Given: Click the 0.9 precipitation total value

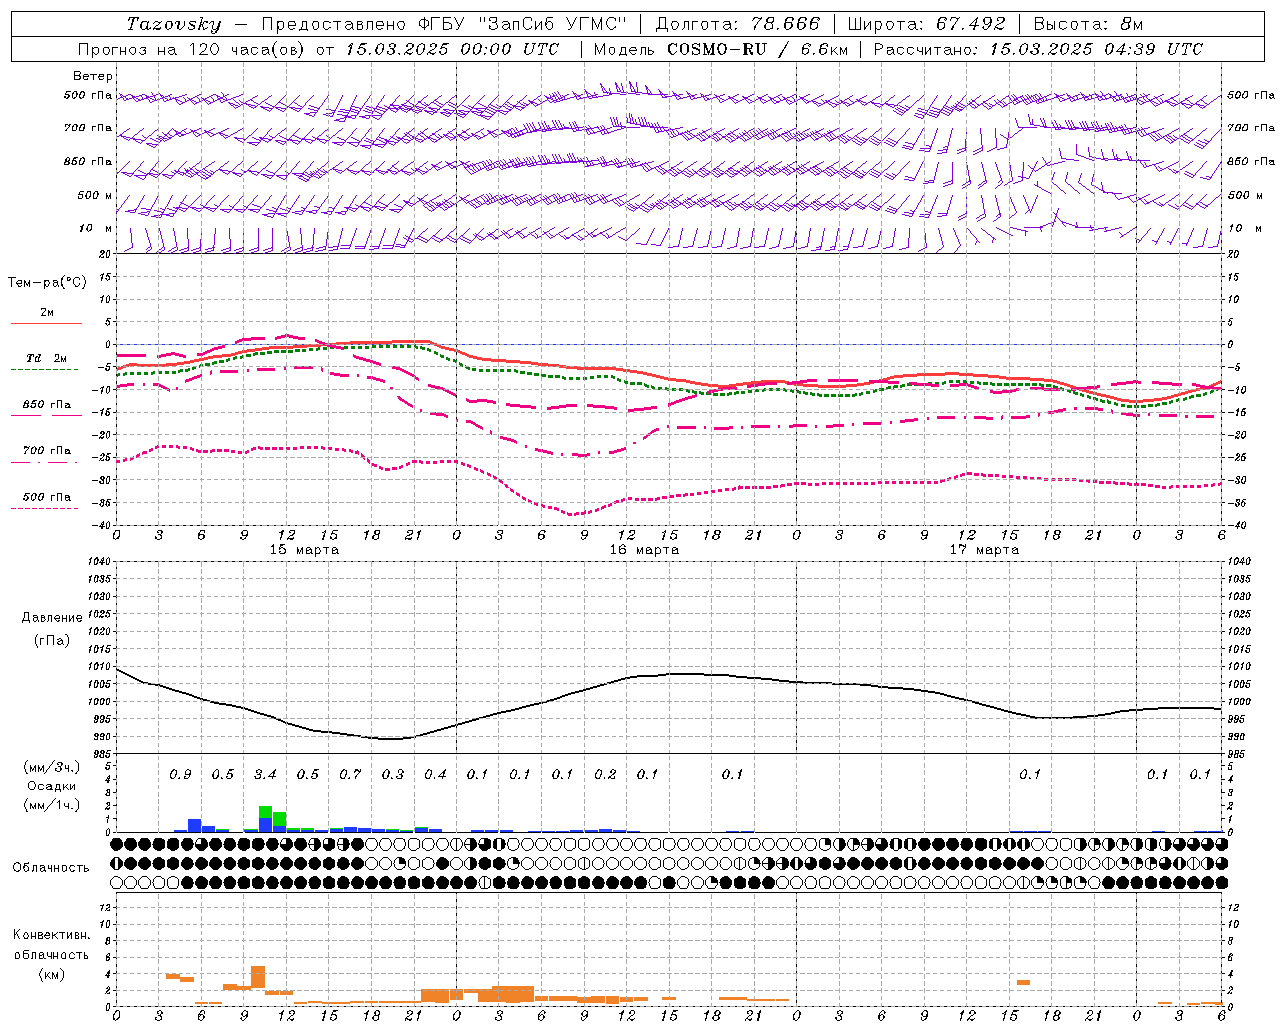Looking at the screenshot, I should (x=180, y=775).
